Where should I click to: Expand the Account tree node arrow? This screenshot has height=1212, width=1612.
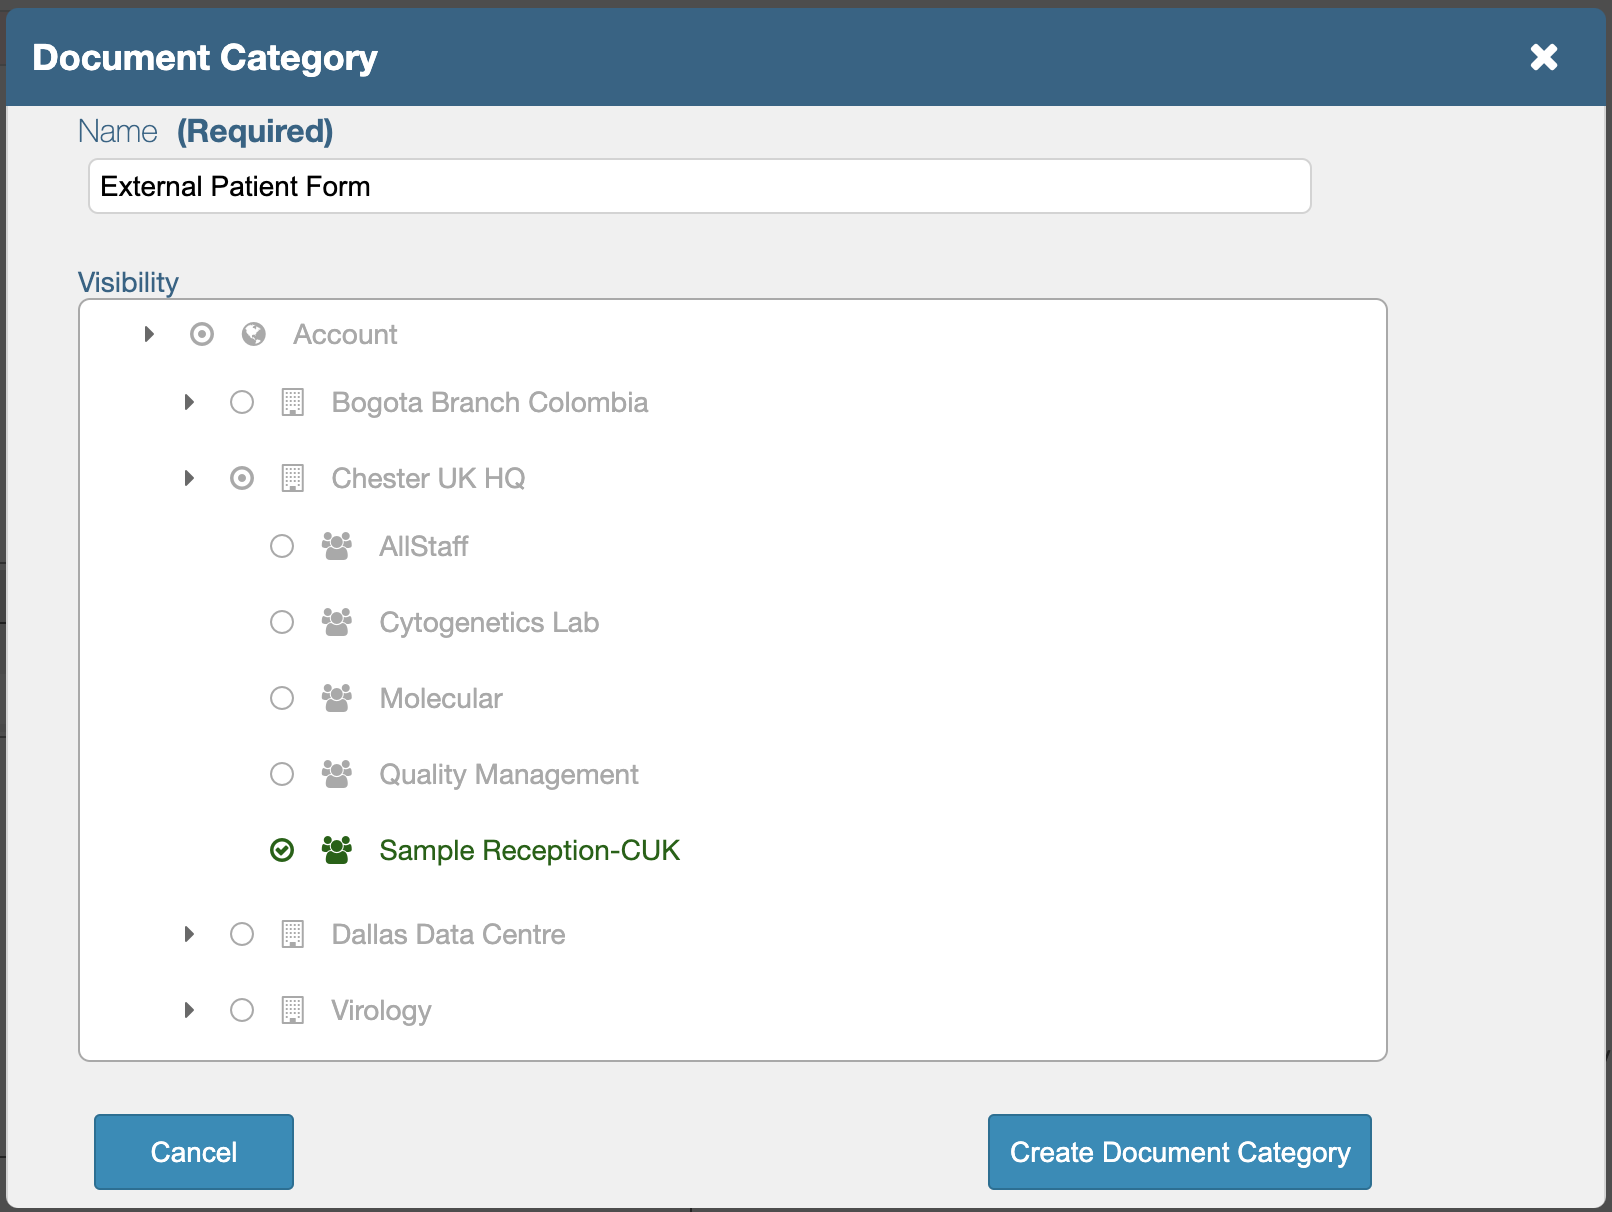tap(149, 334)
